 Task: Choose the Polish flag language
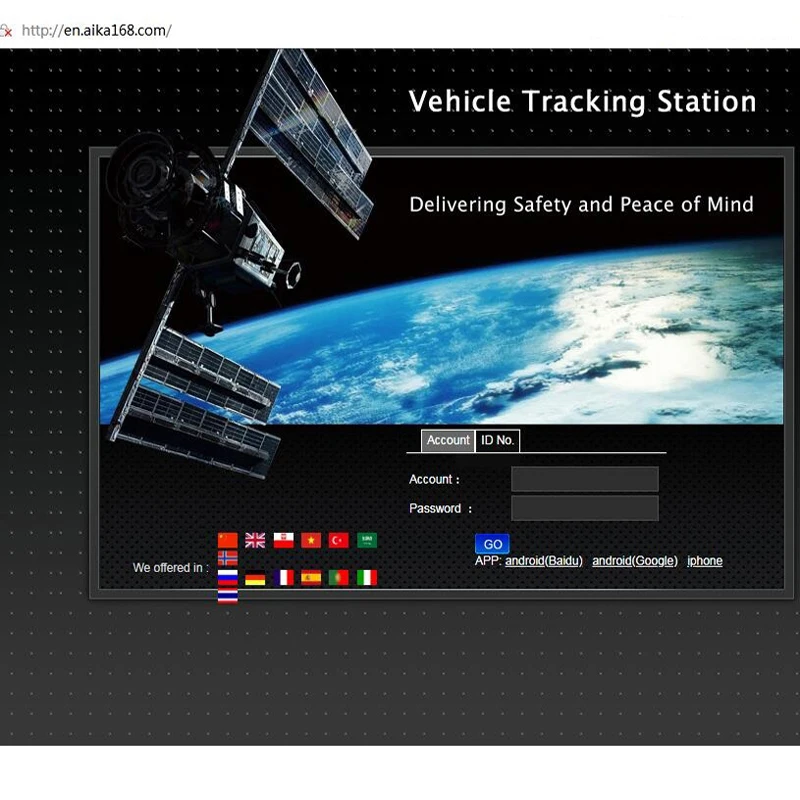tap(283, 540)
